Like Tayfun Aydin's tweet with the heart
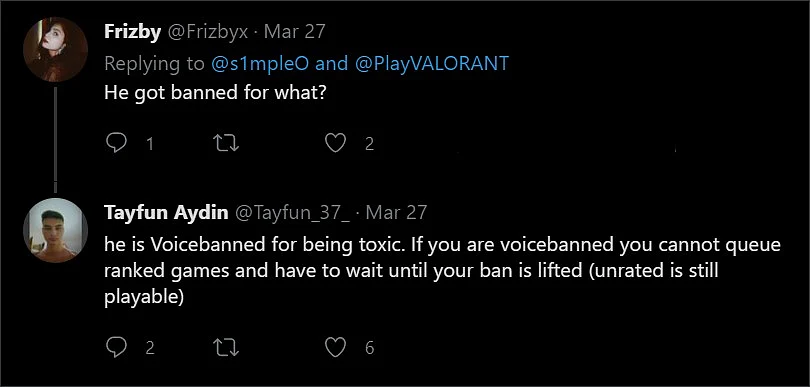 [x=335, y=348]
